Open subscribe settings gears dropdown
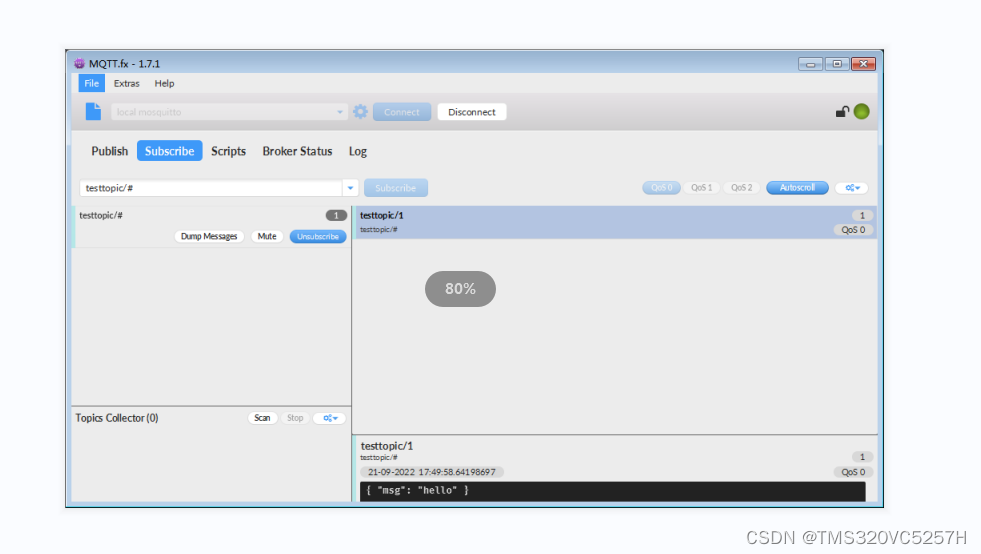The height and width of the screenshot is (554, 981). (852, 188)
